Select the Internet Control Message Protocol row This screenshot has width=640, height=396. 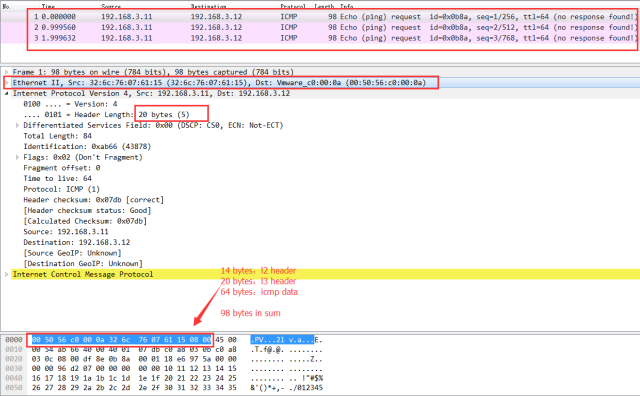click(83, 274)
